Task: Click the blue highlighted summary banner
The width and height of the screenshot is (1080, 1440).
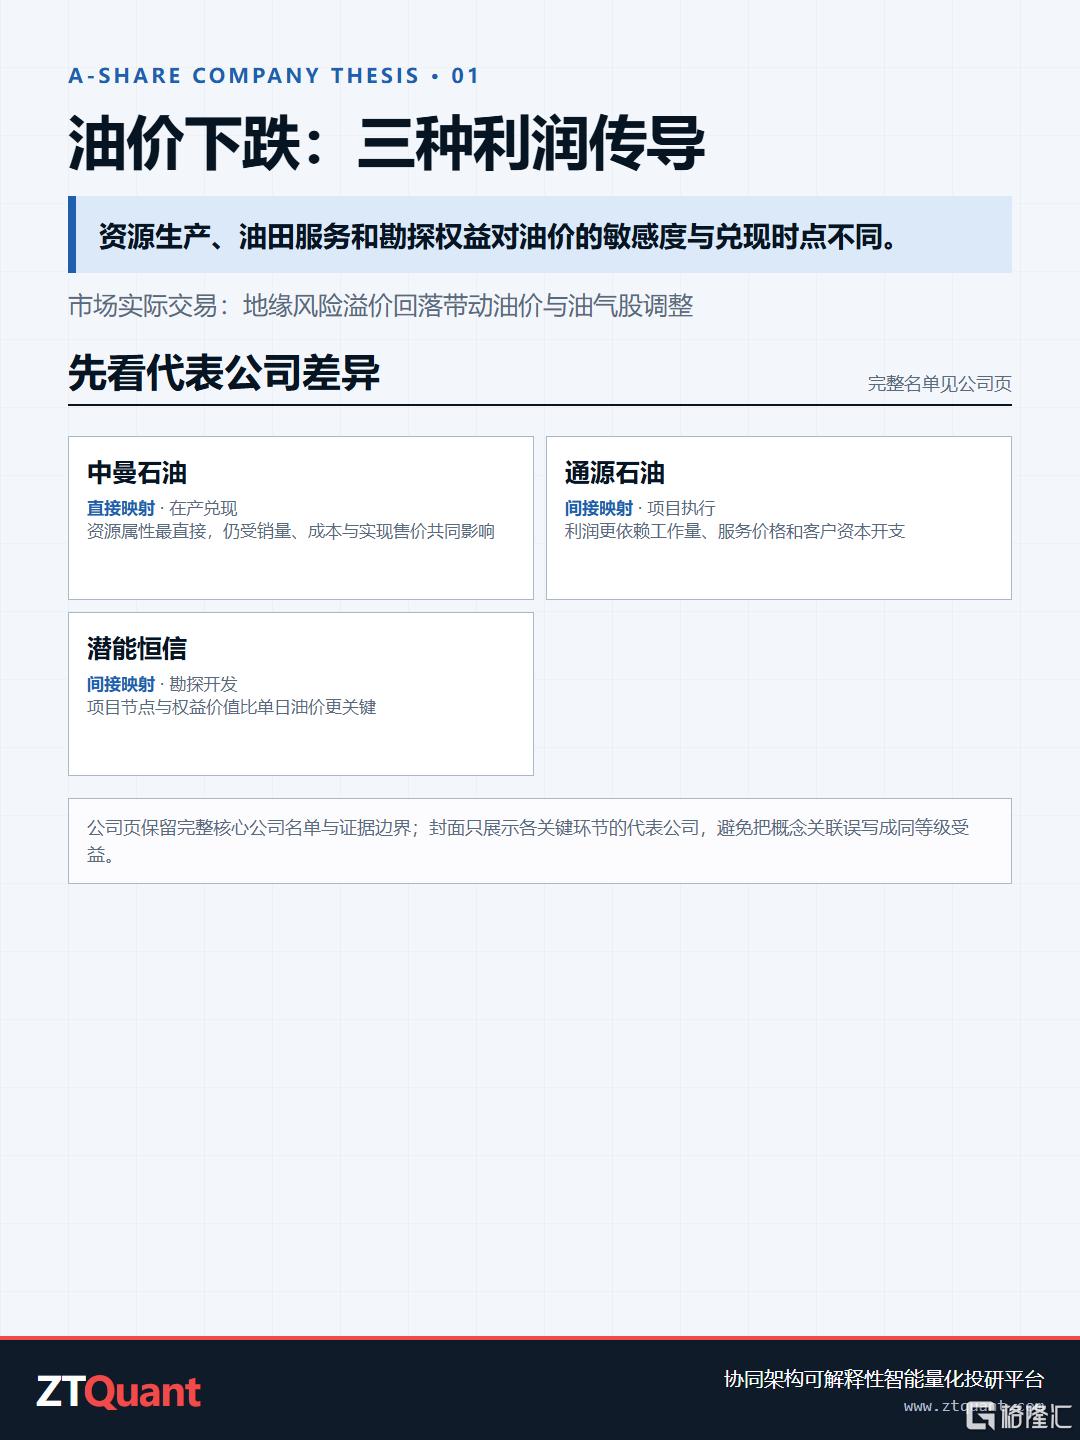Action: pos(540,235)
